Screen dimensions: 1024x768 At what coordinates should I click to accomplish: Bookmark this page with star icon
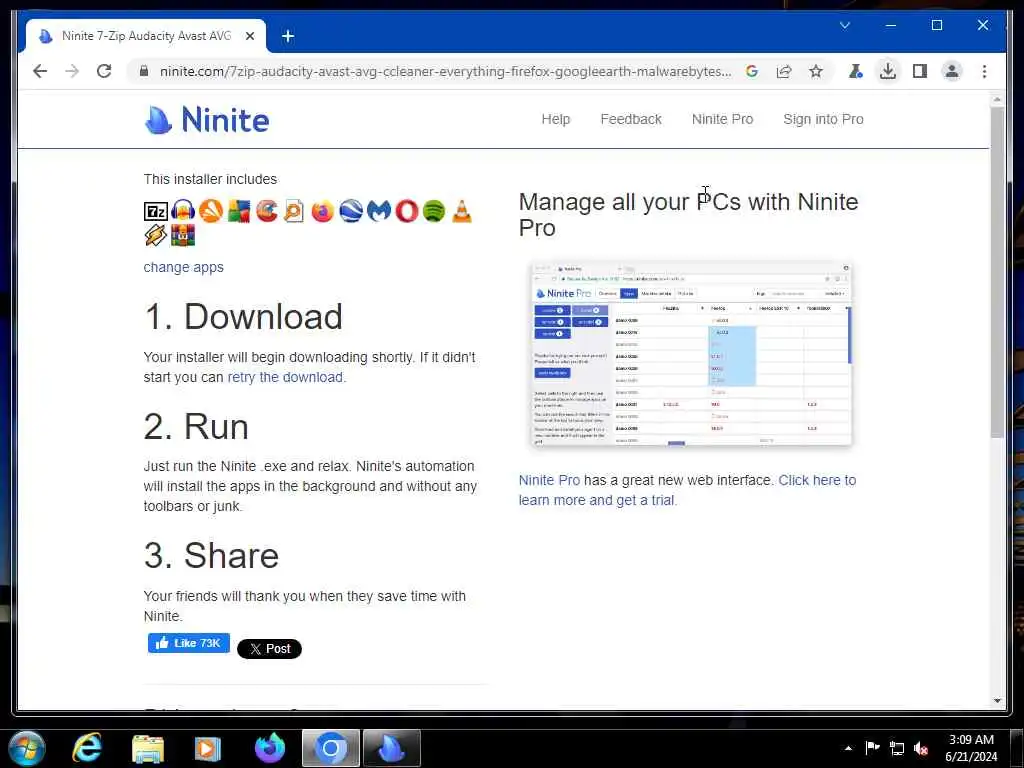tap(816, 71)
